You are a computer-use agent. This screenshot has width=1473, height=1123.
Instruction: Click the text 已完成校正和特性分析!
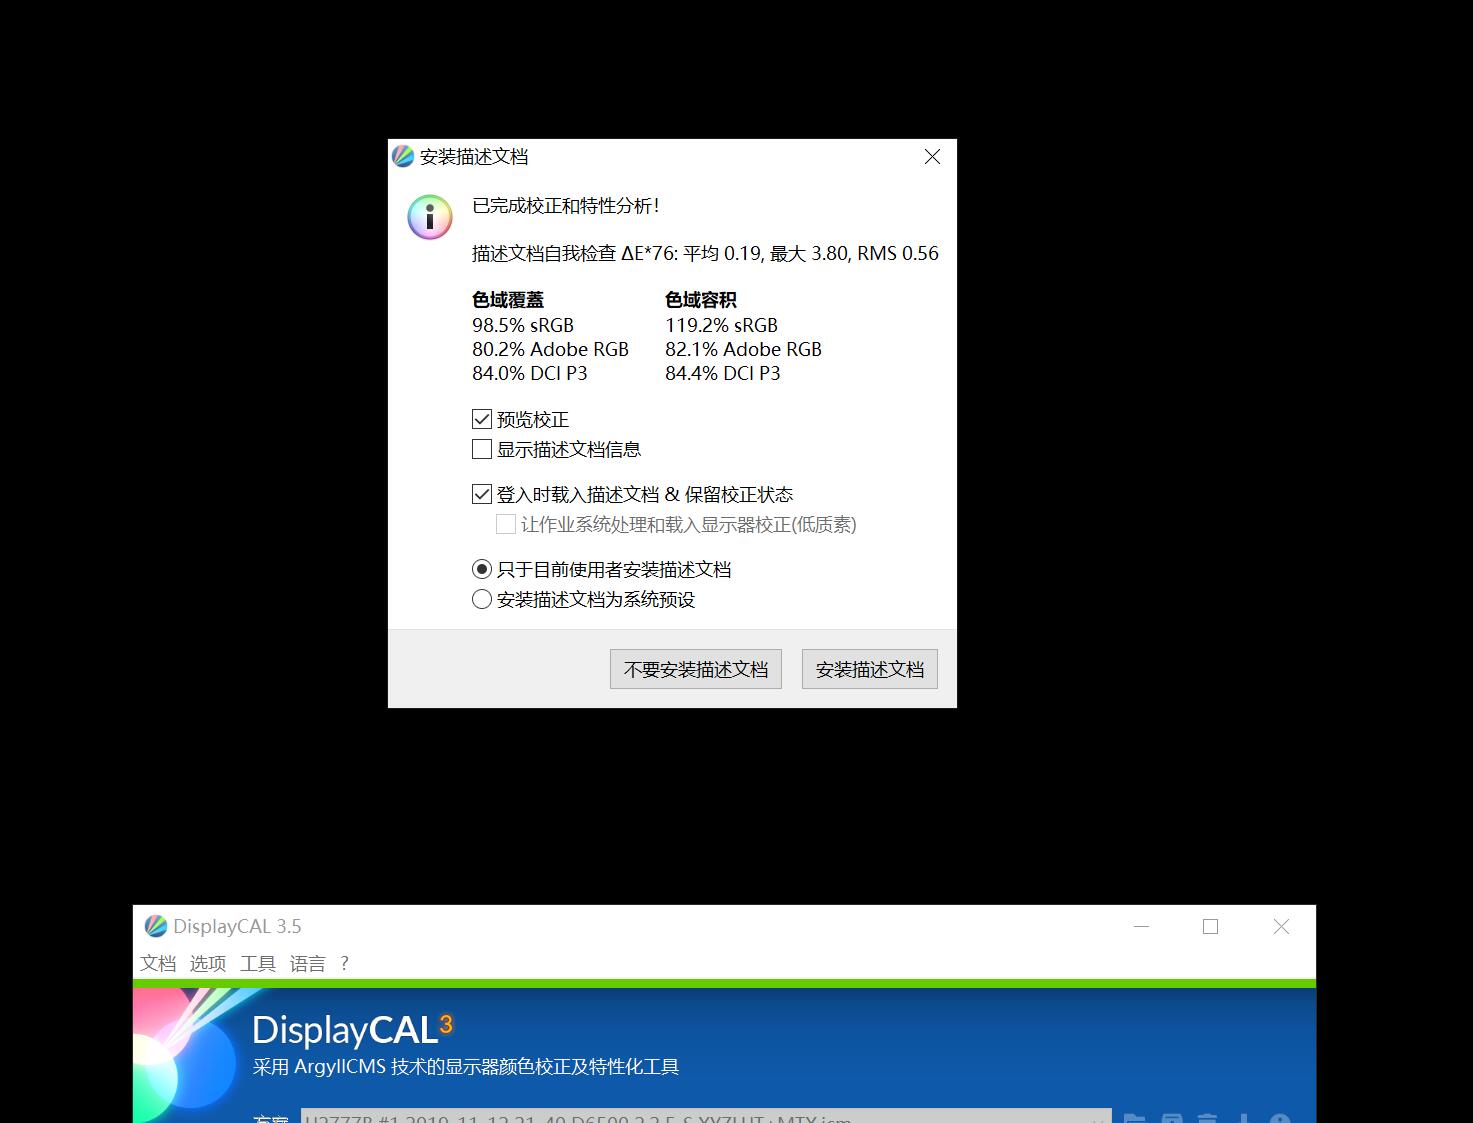[566, 206]
